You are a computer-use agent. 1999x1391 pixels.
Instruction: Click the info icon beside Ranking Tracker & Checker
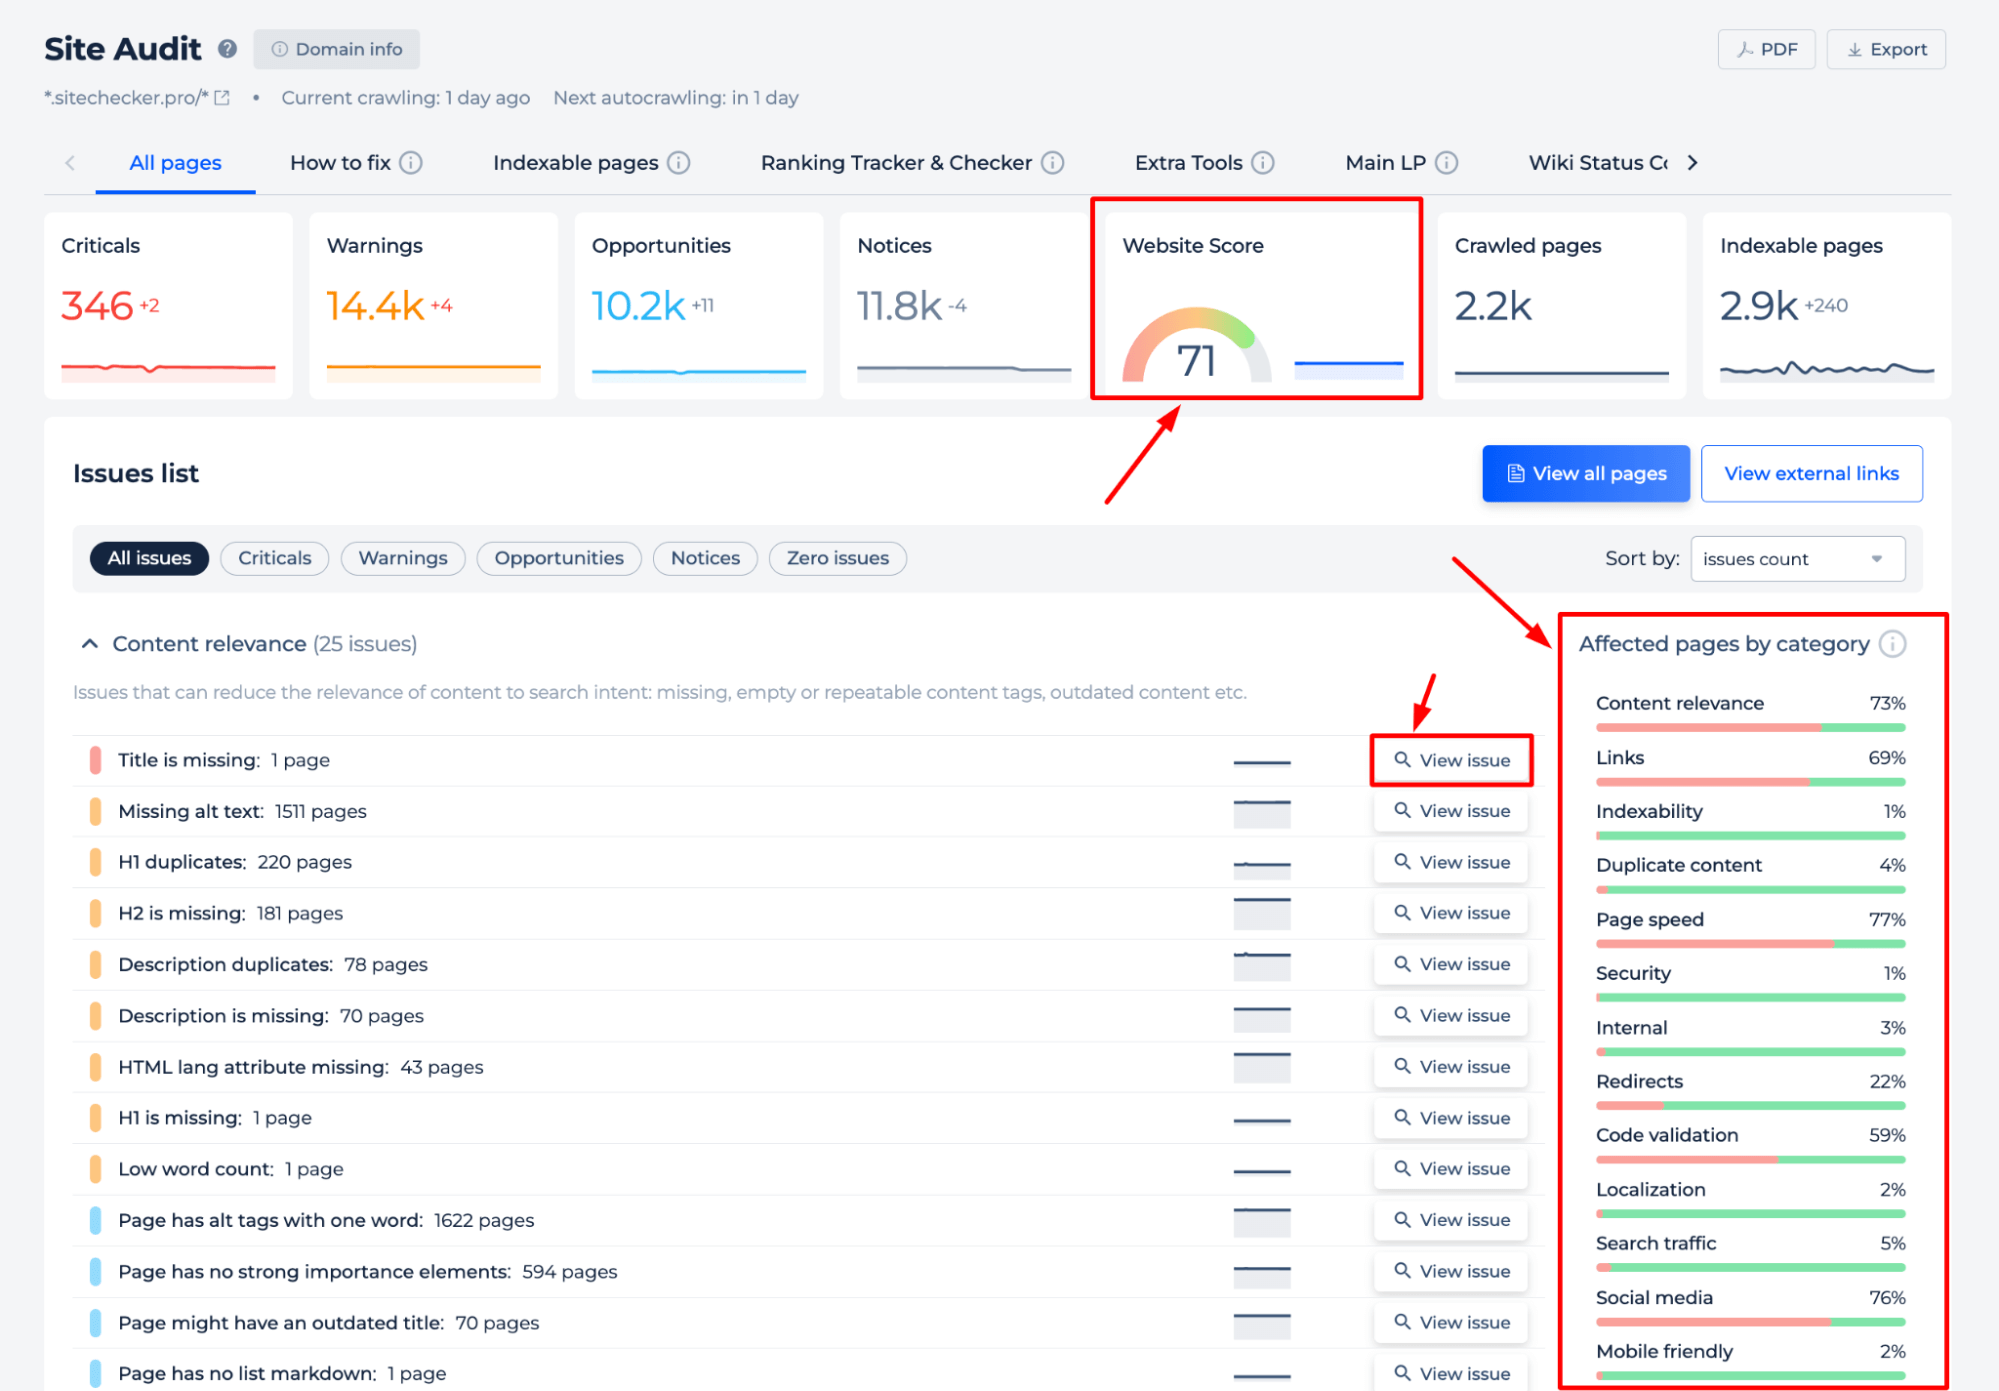click(1053, 163)
